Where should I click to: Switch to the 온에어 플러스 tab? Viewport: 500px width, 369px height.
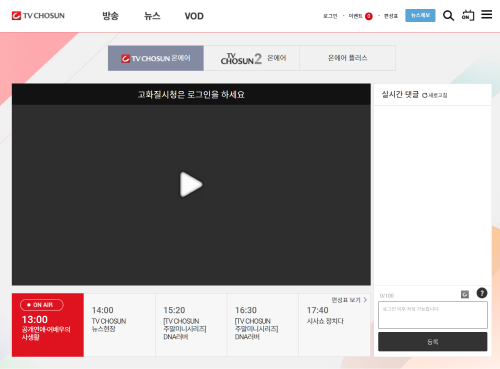348,58
